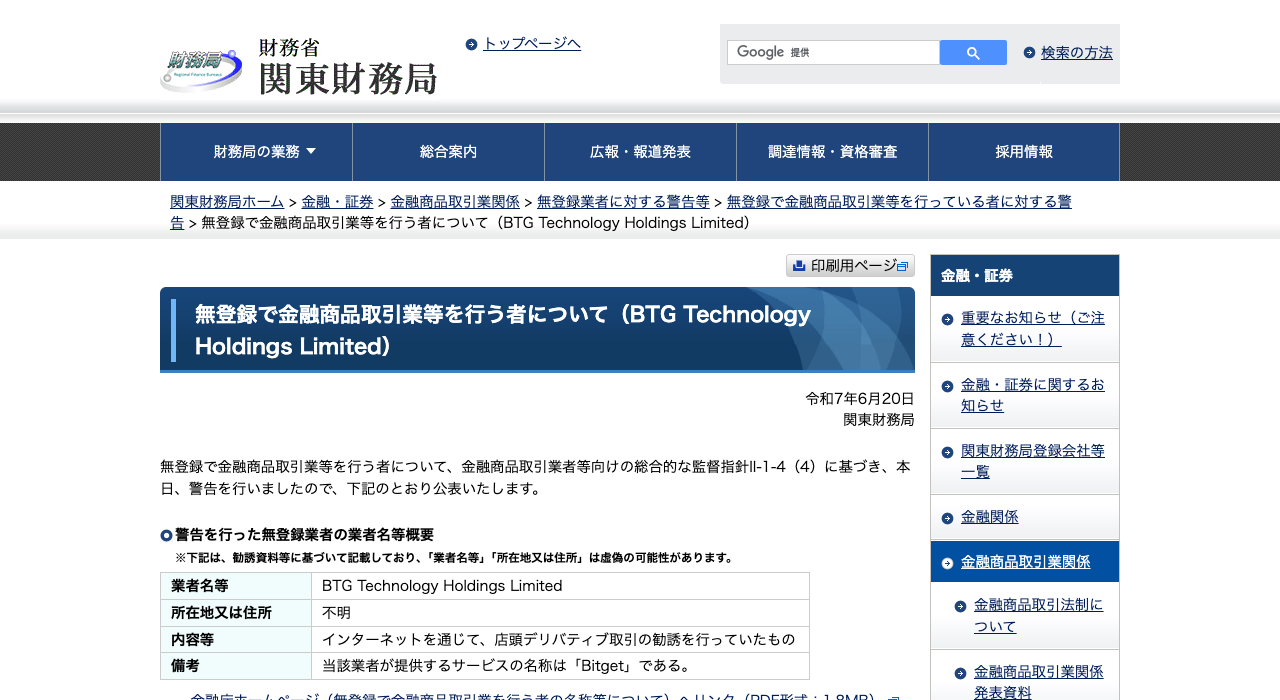Click arrow bullet beside 関東財務局登録会社等一覧
This screenshot has width=1280, height=700.
[947, 452]
